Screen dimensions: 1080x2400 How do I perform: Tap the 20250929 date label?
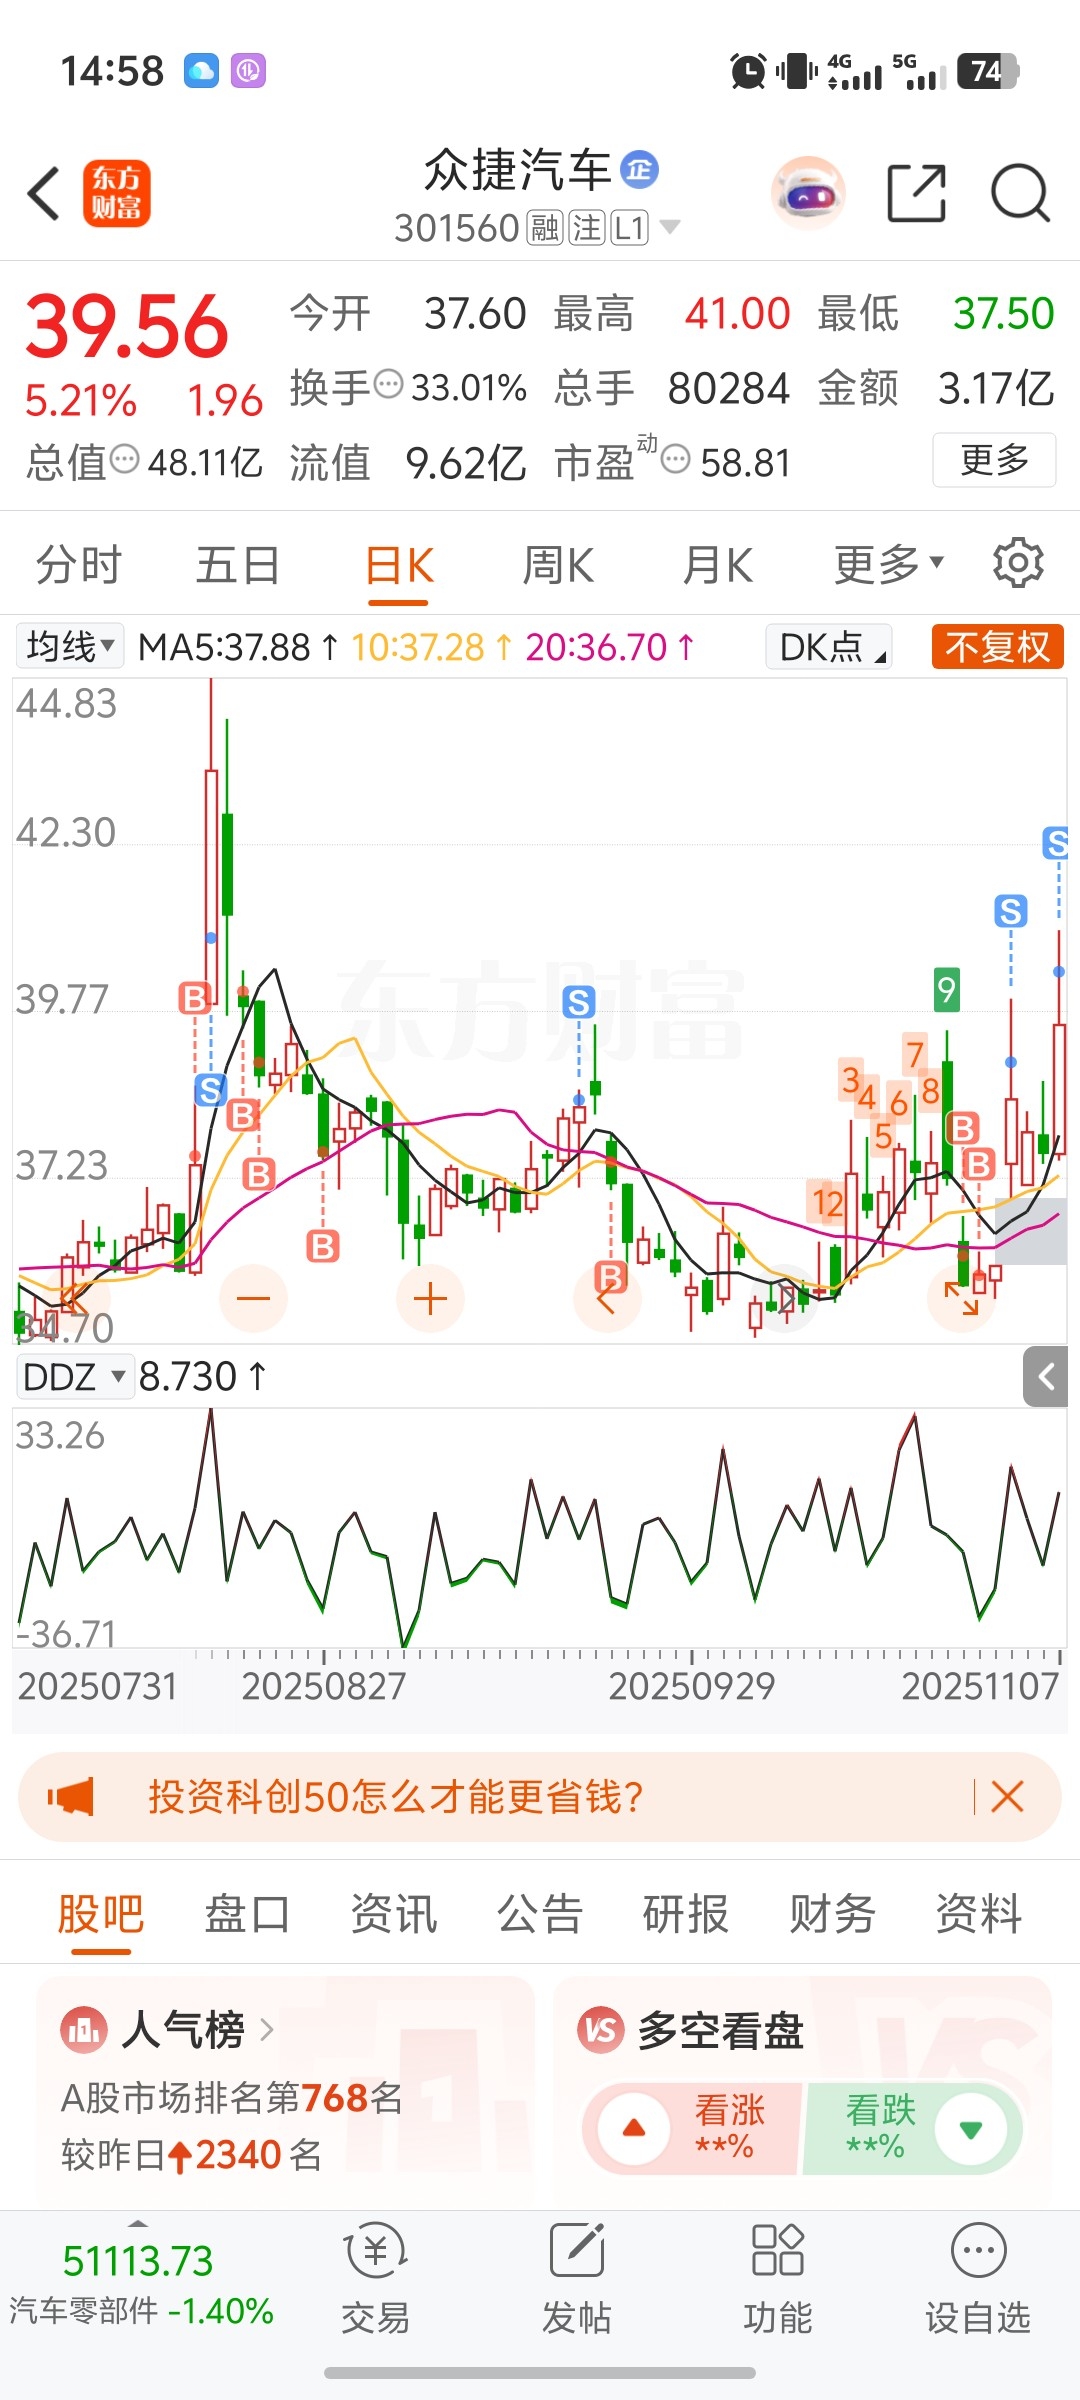click(692, 1687)
